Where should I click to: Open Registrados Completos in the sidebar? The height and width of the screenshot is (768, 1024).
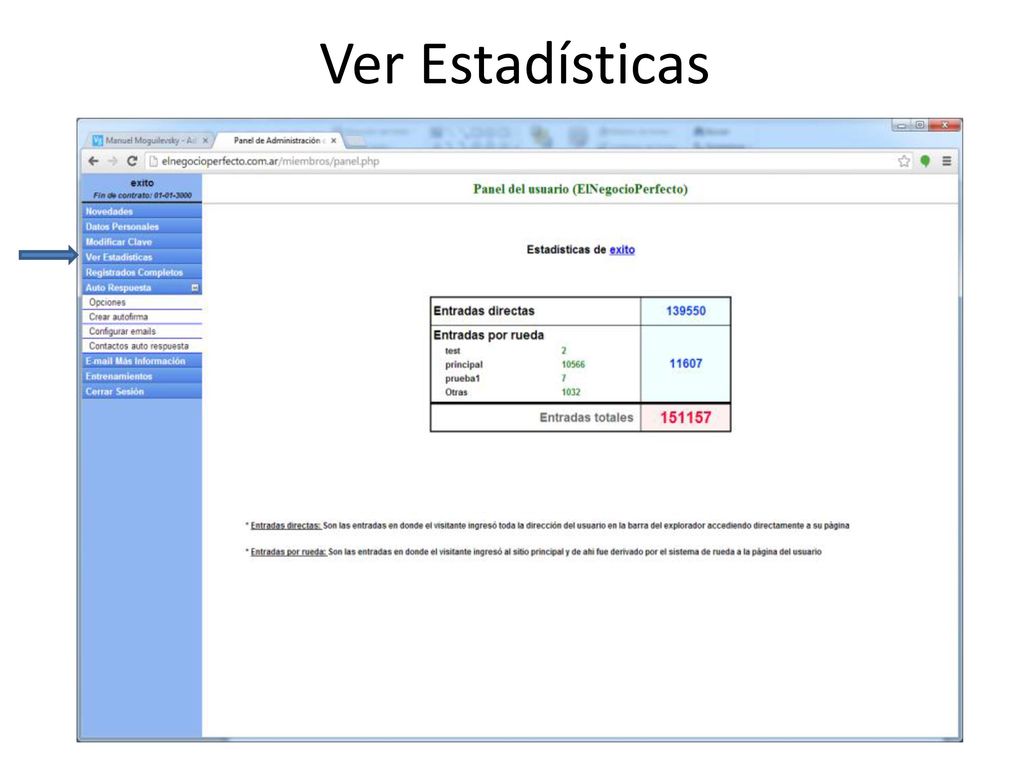(x=142, y=272)
